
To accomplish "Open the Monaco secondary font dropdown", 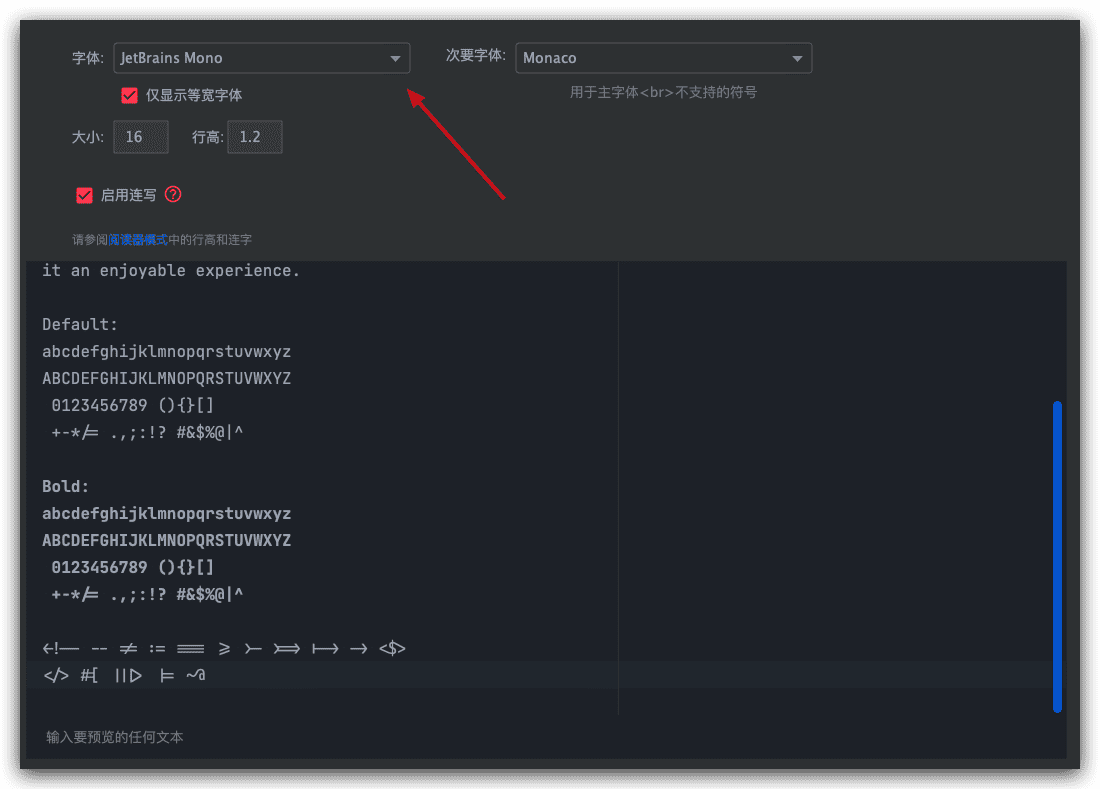I will (664, 58).
